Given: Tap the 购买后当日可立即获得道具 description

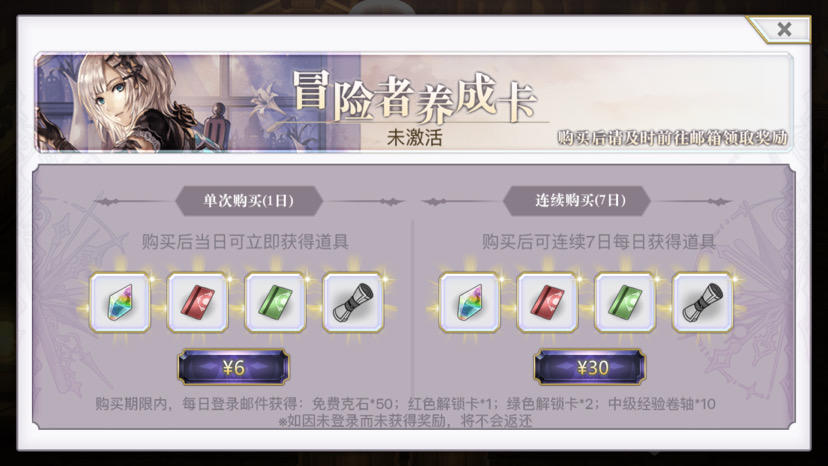Looking at the screenshot, I should (245, 242).
